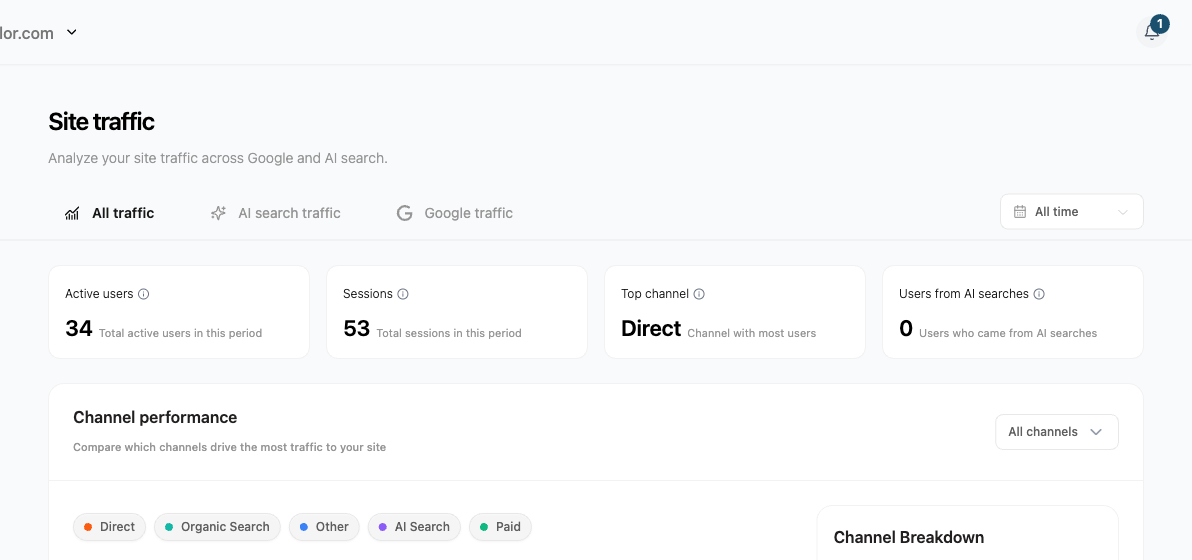Show info tooltip for Users from AI searches

pos(1039,294)
